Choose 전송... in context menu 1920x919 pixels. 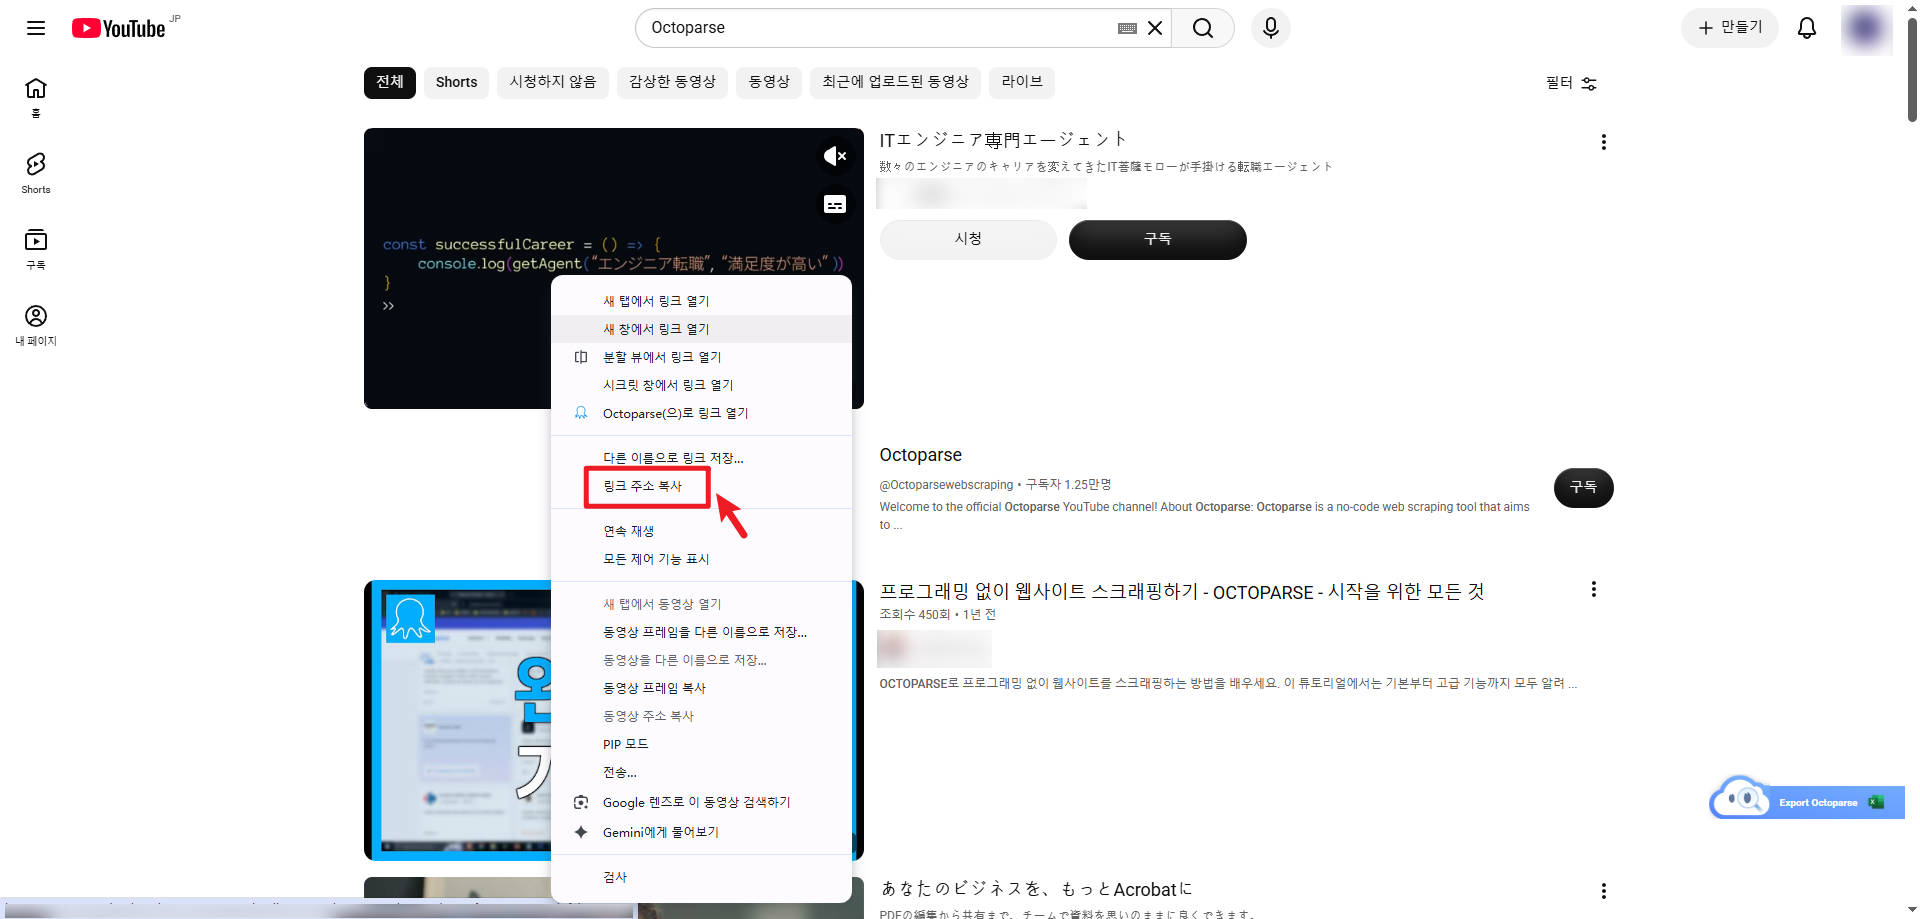point(701,772)
